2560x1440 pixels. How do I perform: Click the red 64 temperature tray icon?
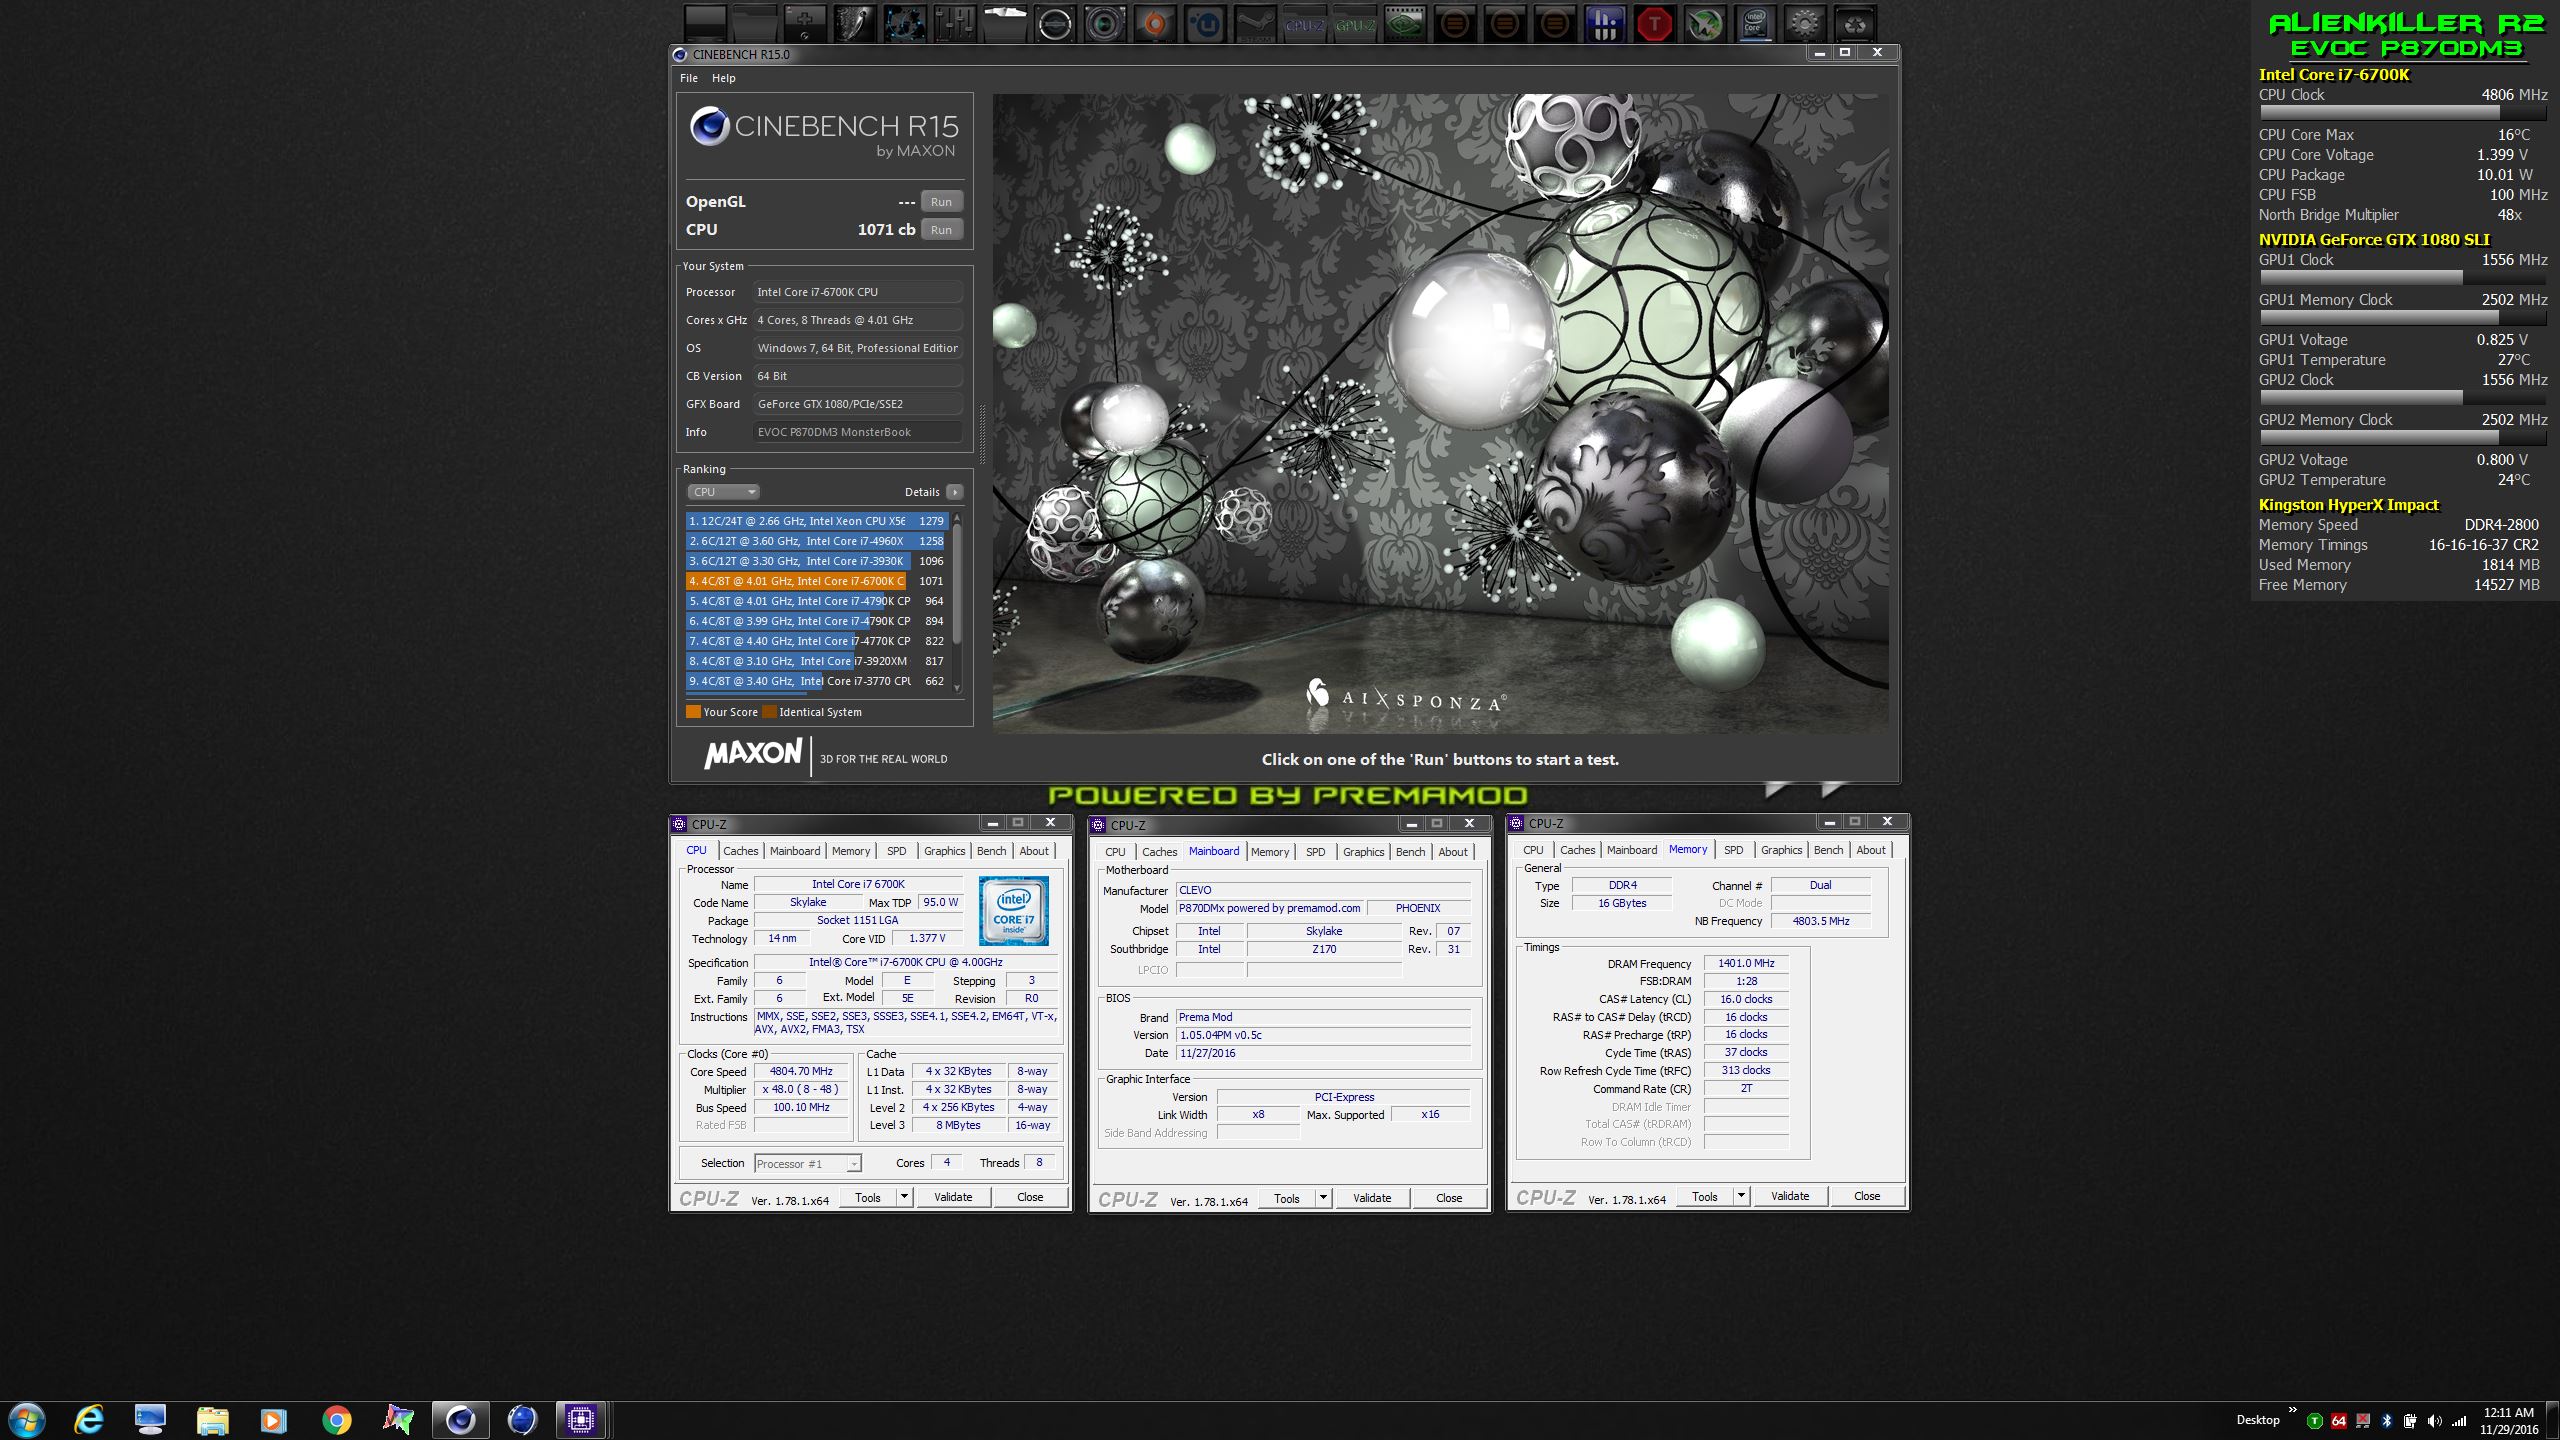[x=2338, y=1421]
